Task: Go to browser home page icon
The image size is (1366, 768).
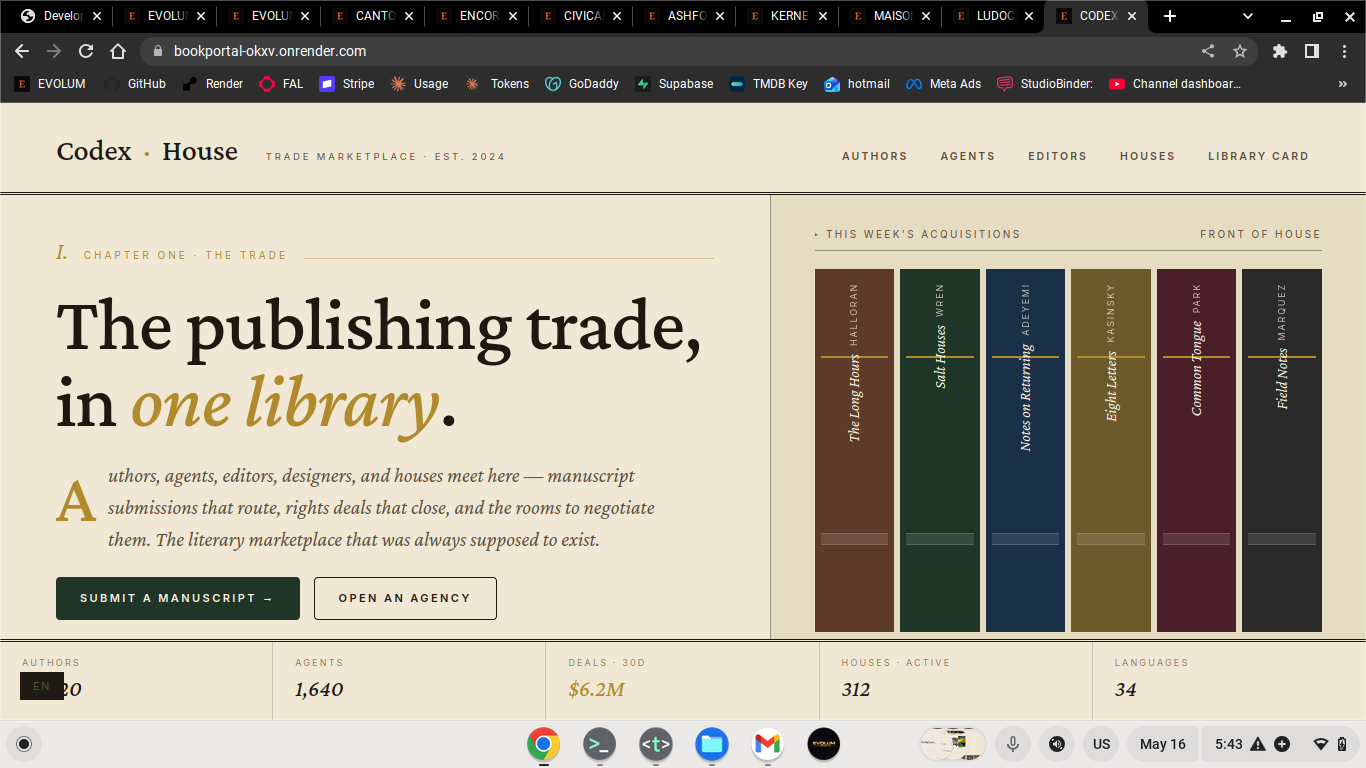Action: coord(118,51)
